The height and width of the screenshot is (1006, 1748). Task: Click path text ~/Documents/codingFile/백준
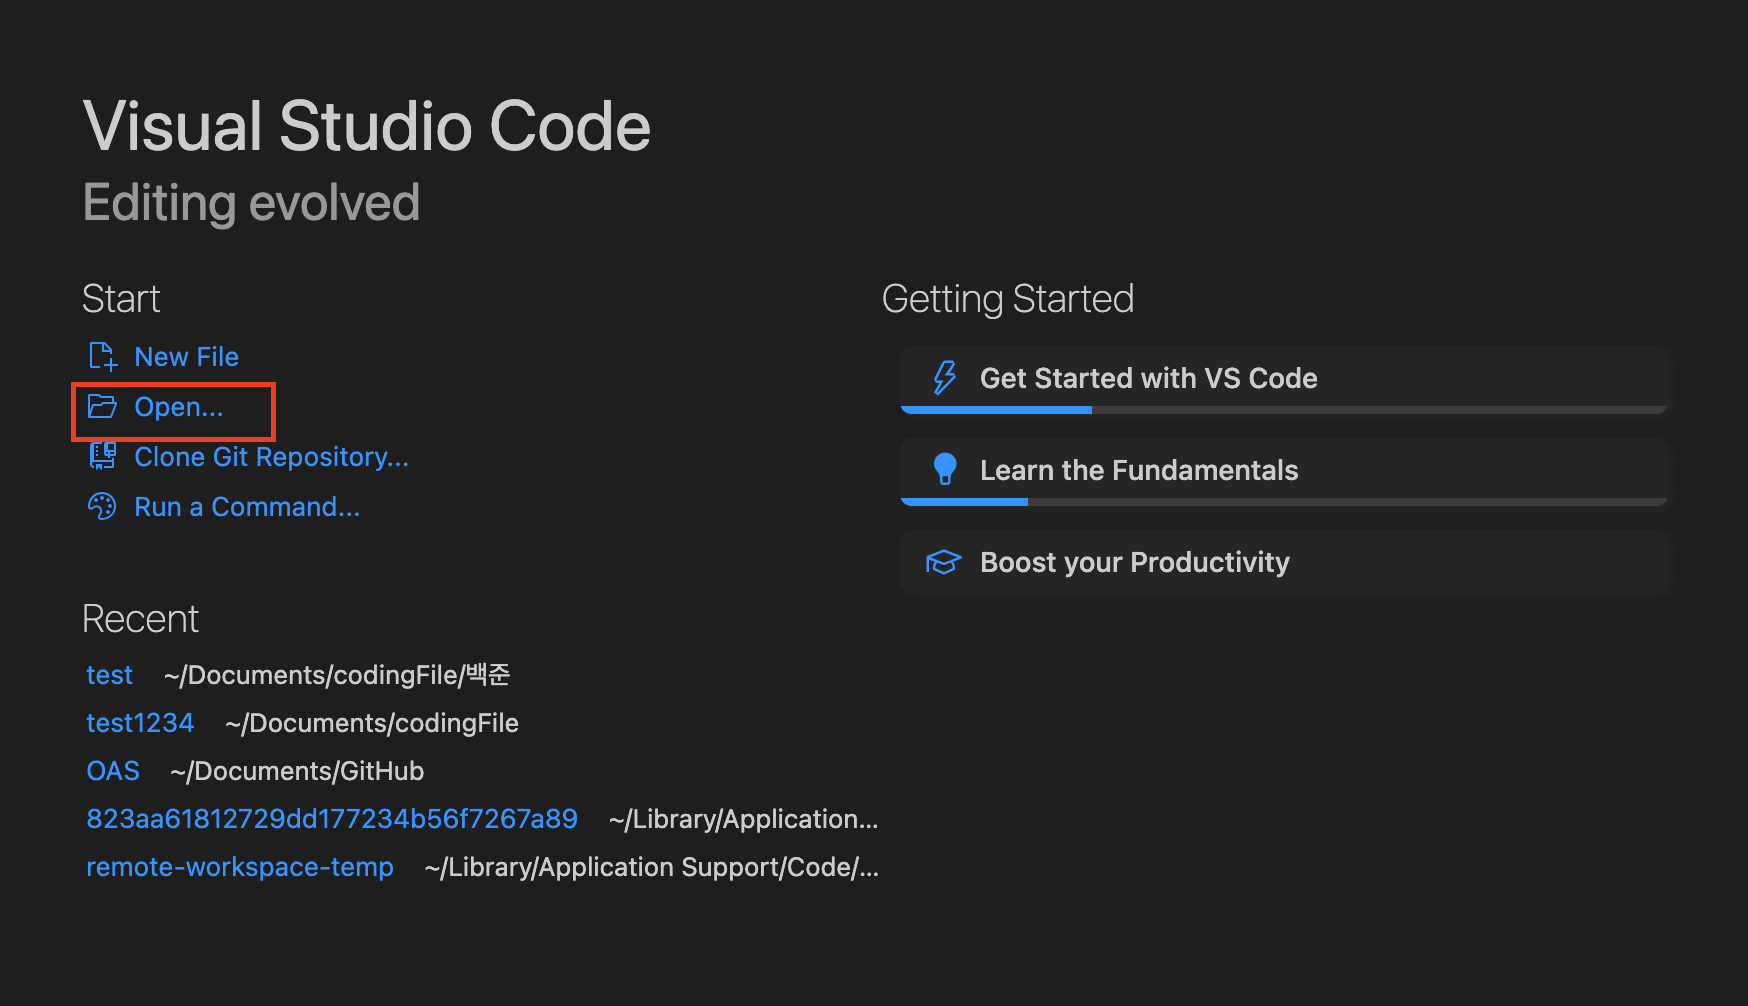click(x=337, y=675)
